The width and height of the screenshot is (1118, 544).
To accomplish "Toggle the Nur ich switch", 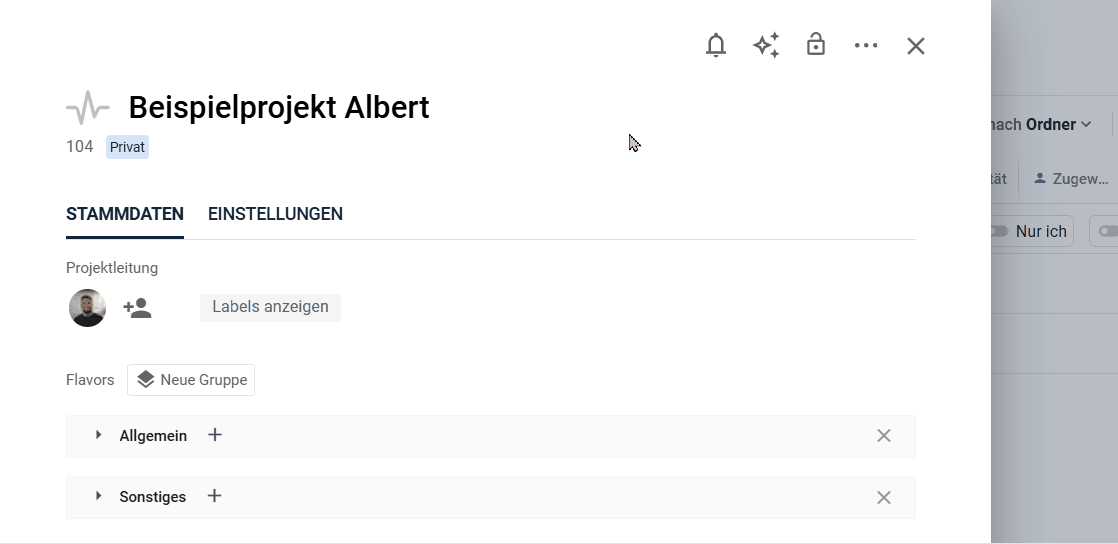I will 1000,231.
